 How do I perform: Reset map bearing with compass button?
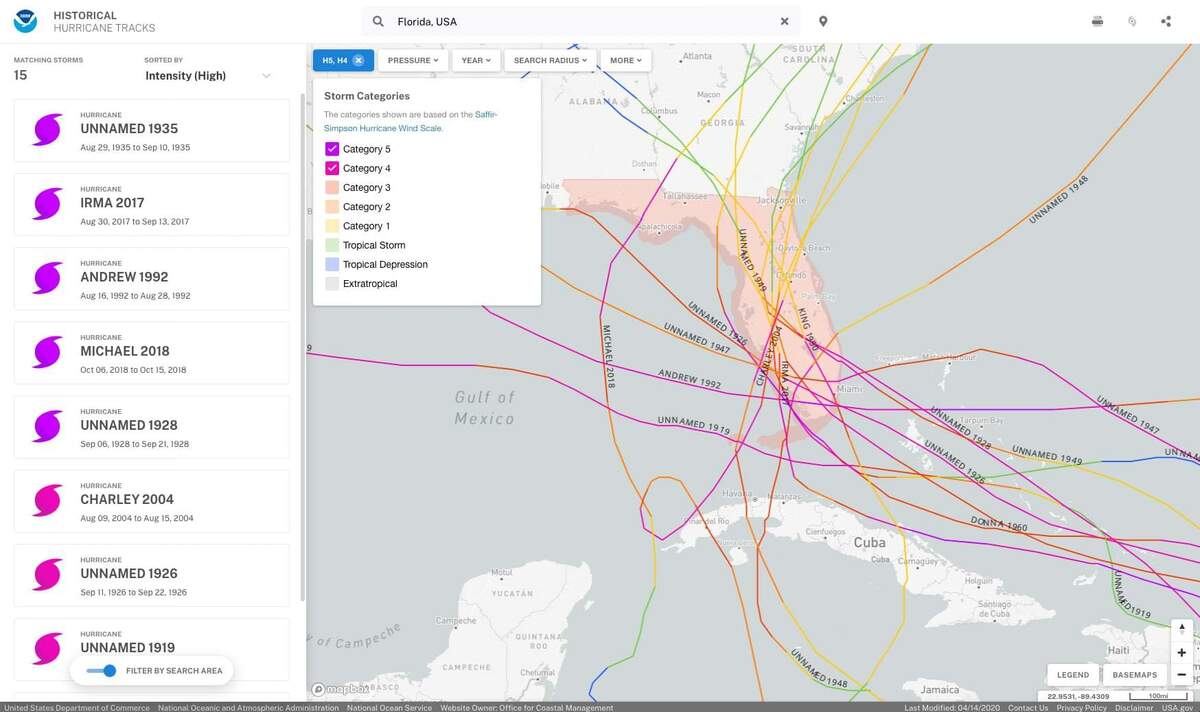point(1182,630)
